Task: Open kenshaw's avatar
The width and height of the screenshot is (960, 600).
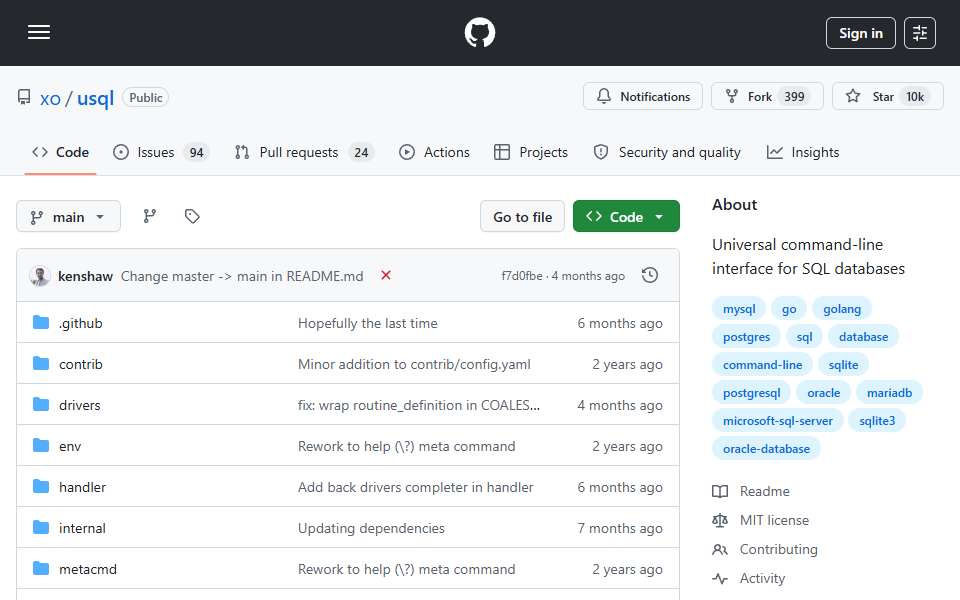Action: point(40,276)
